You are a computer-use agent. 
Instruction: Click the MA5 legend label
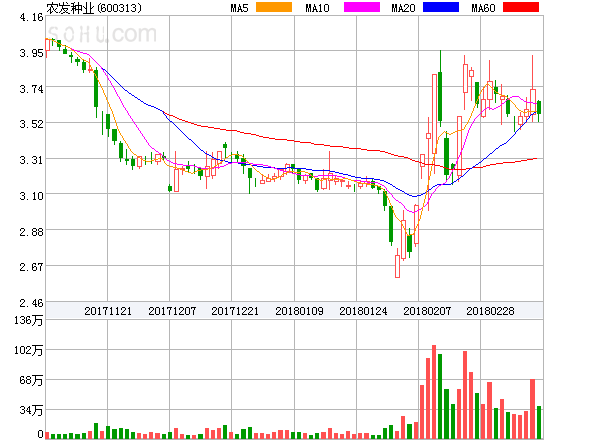point(239,8)
